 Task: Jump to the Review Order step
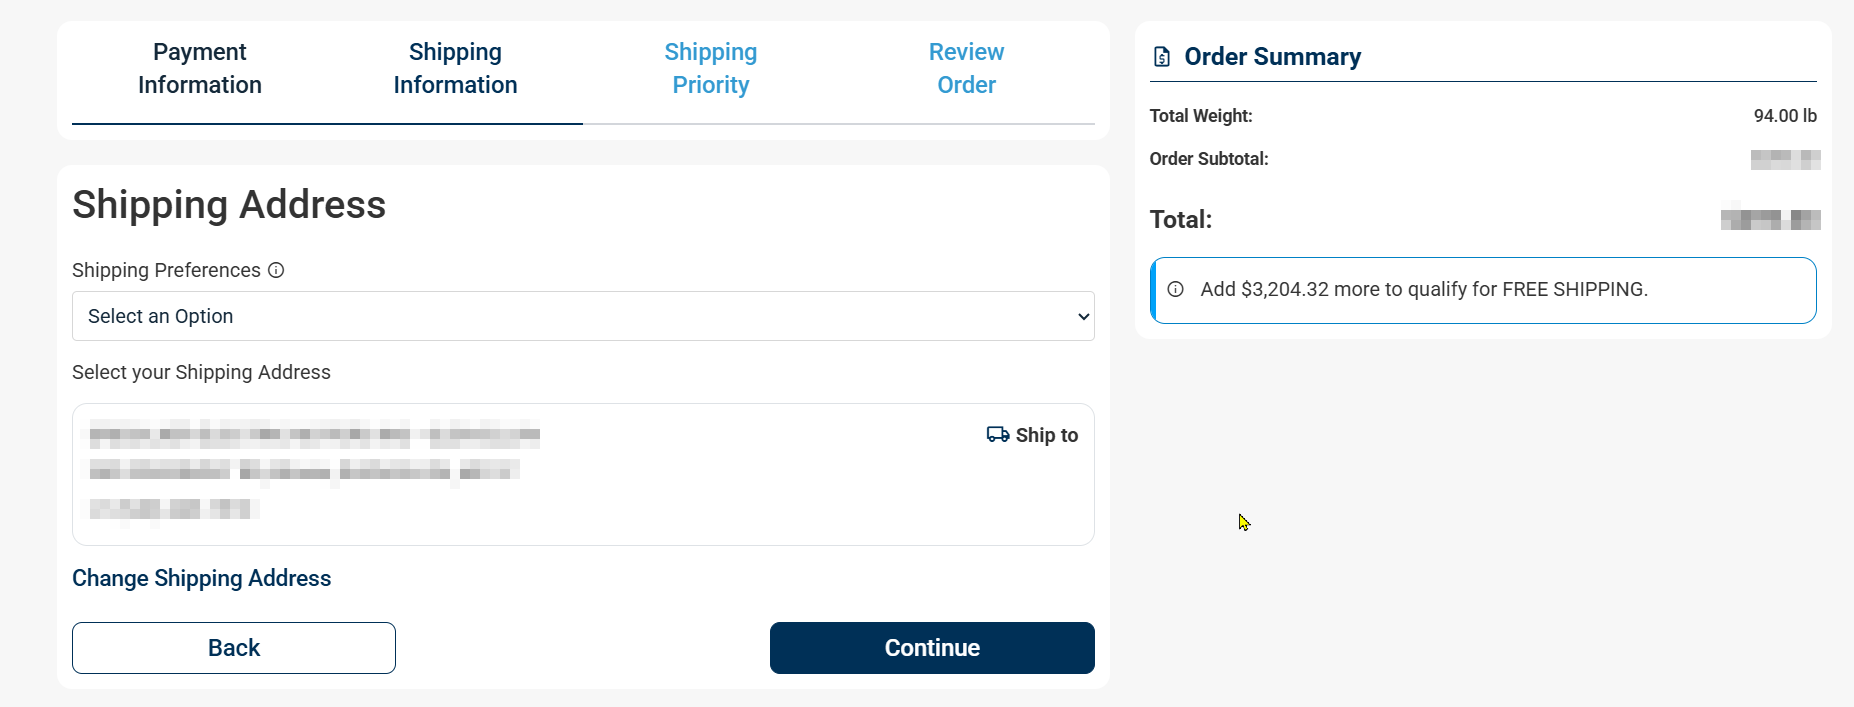(x=966, y=68)
